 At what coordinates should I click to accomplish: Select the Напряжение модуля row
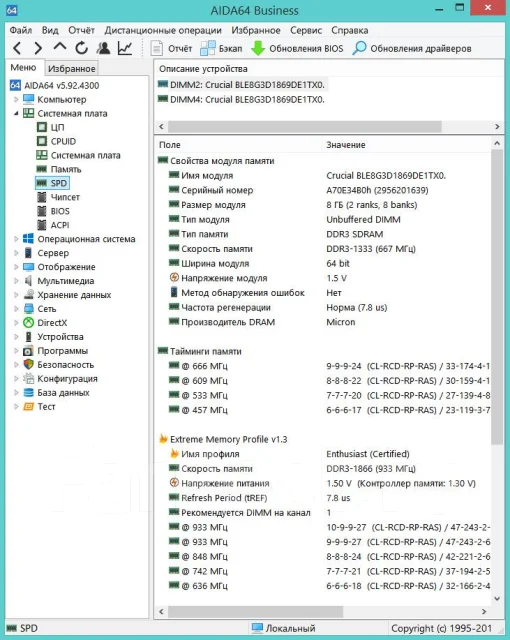pyautogui.click(x=322, y=278)
